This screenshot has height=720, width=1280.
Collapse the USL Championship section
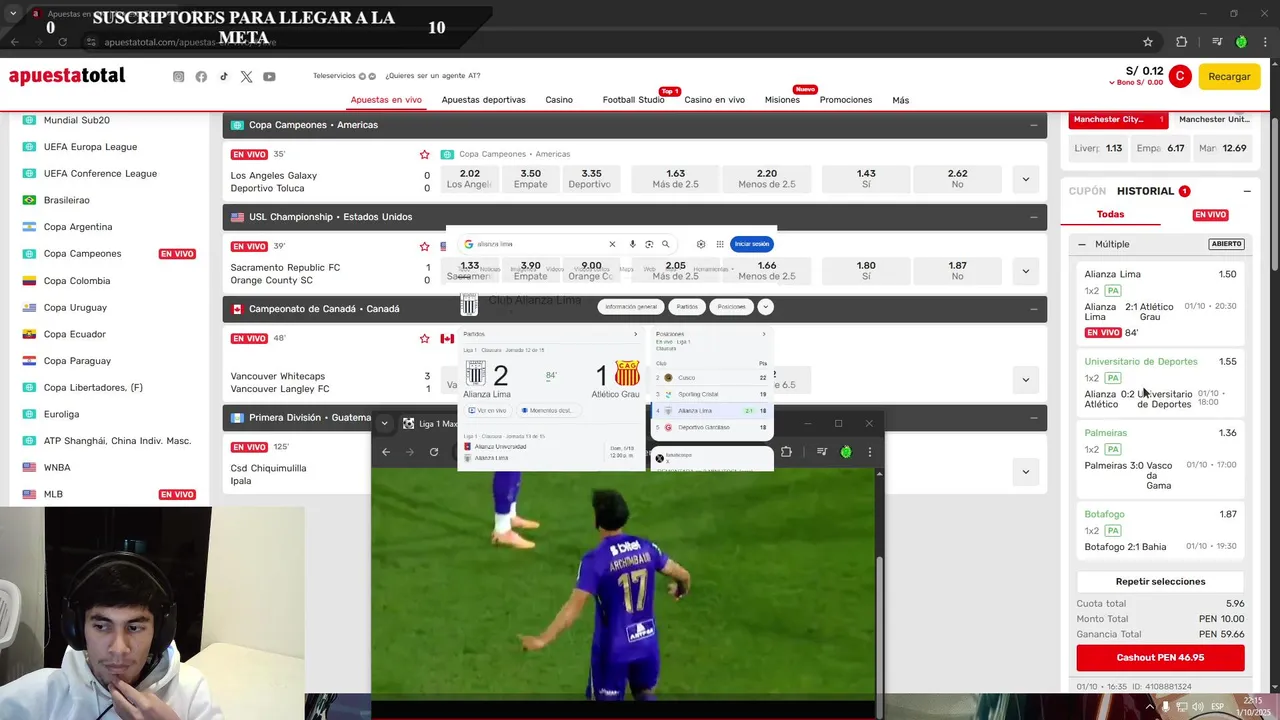click(1033, 217)
